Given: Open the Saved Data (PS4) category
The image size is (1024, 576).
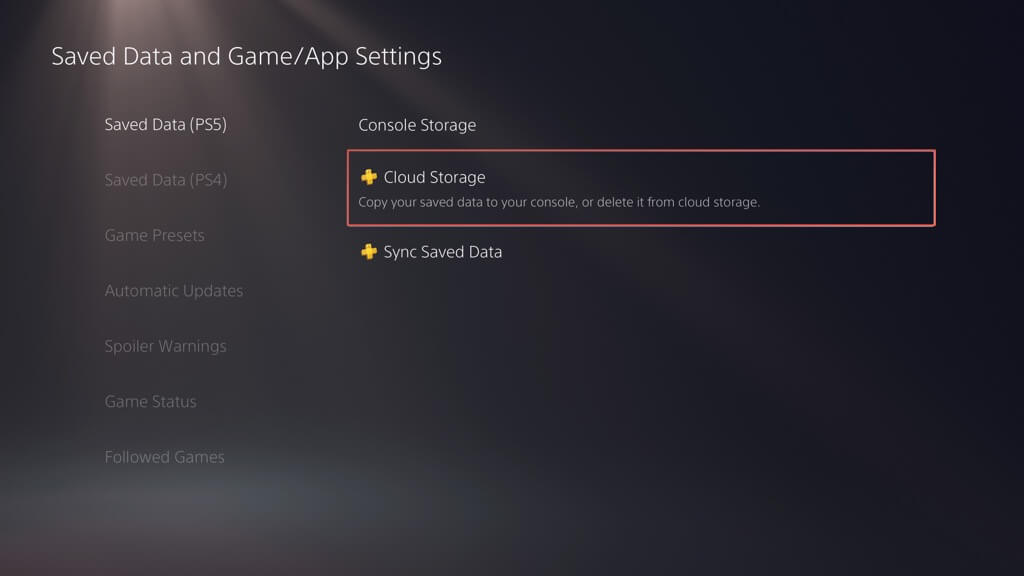Looking at the screenshot, I should point(165,180).
